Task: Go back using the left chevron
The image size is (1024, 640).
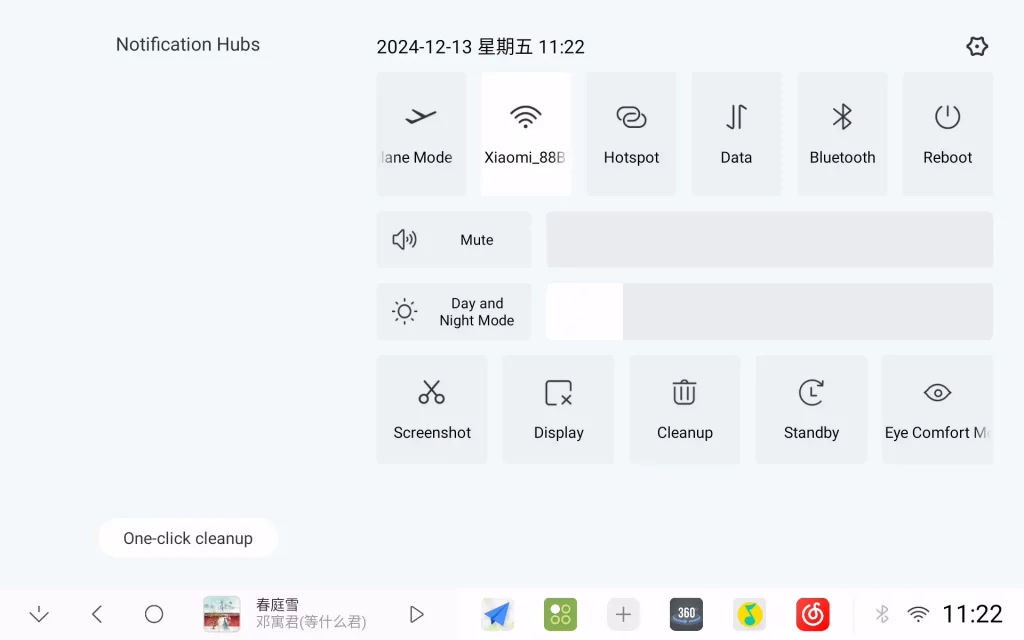Action: coord(97,614)
